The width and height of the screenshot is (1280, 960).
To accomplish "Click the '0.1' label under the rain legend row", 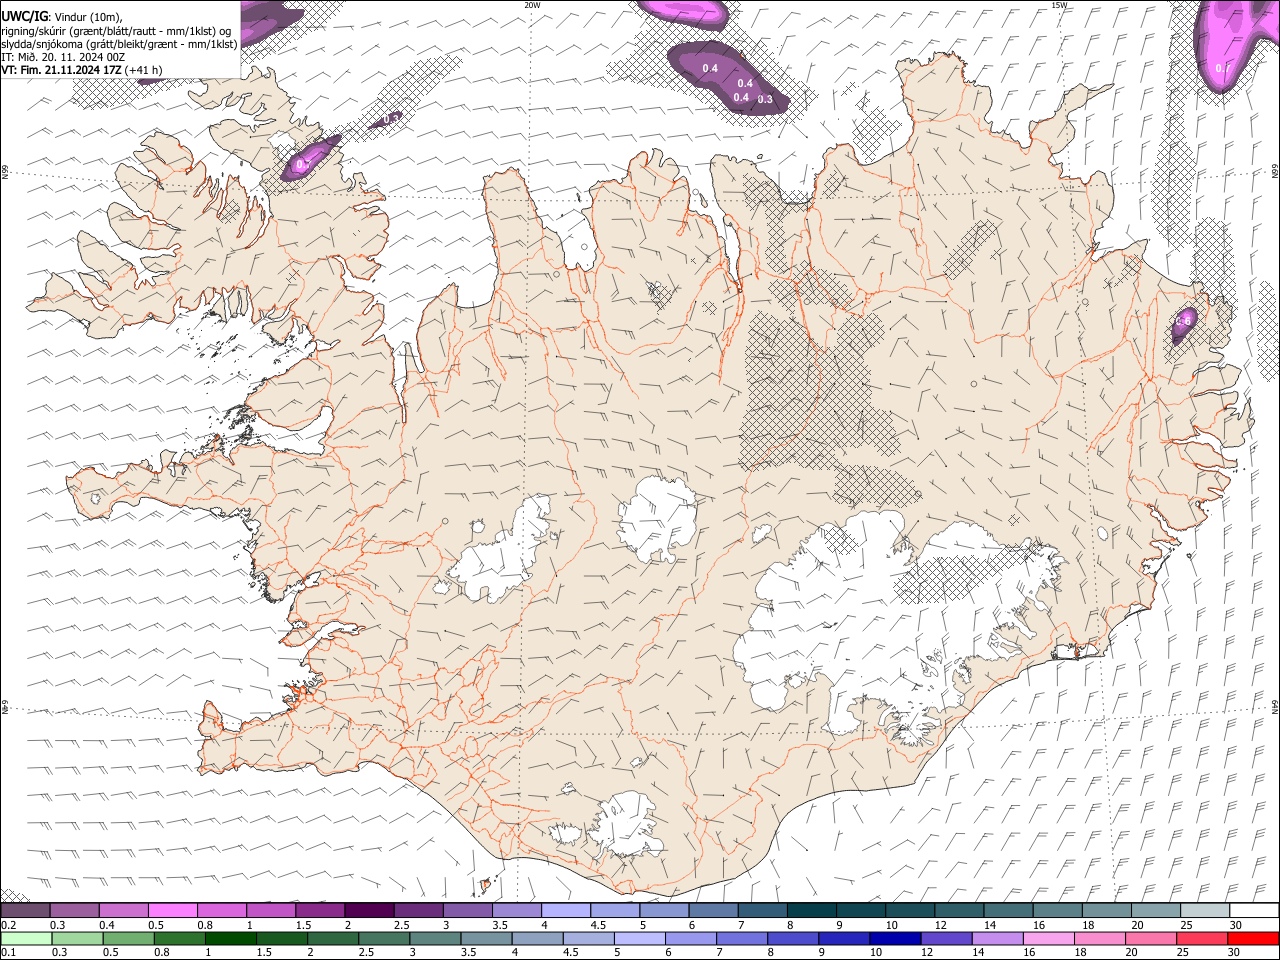I will coord(8,952).
